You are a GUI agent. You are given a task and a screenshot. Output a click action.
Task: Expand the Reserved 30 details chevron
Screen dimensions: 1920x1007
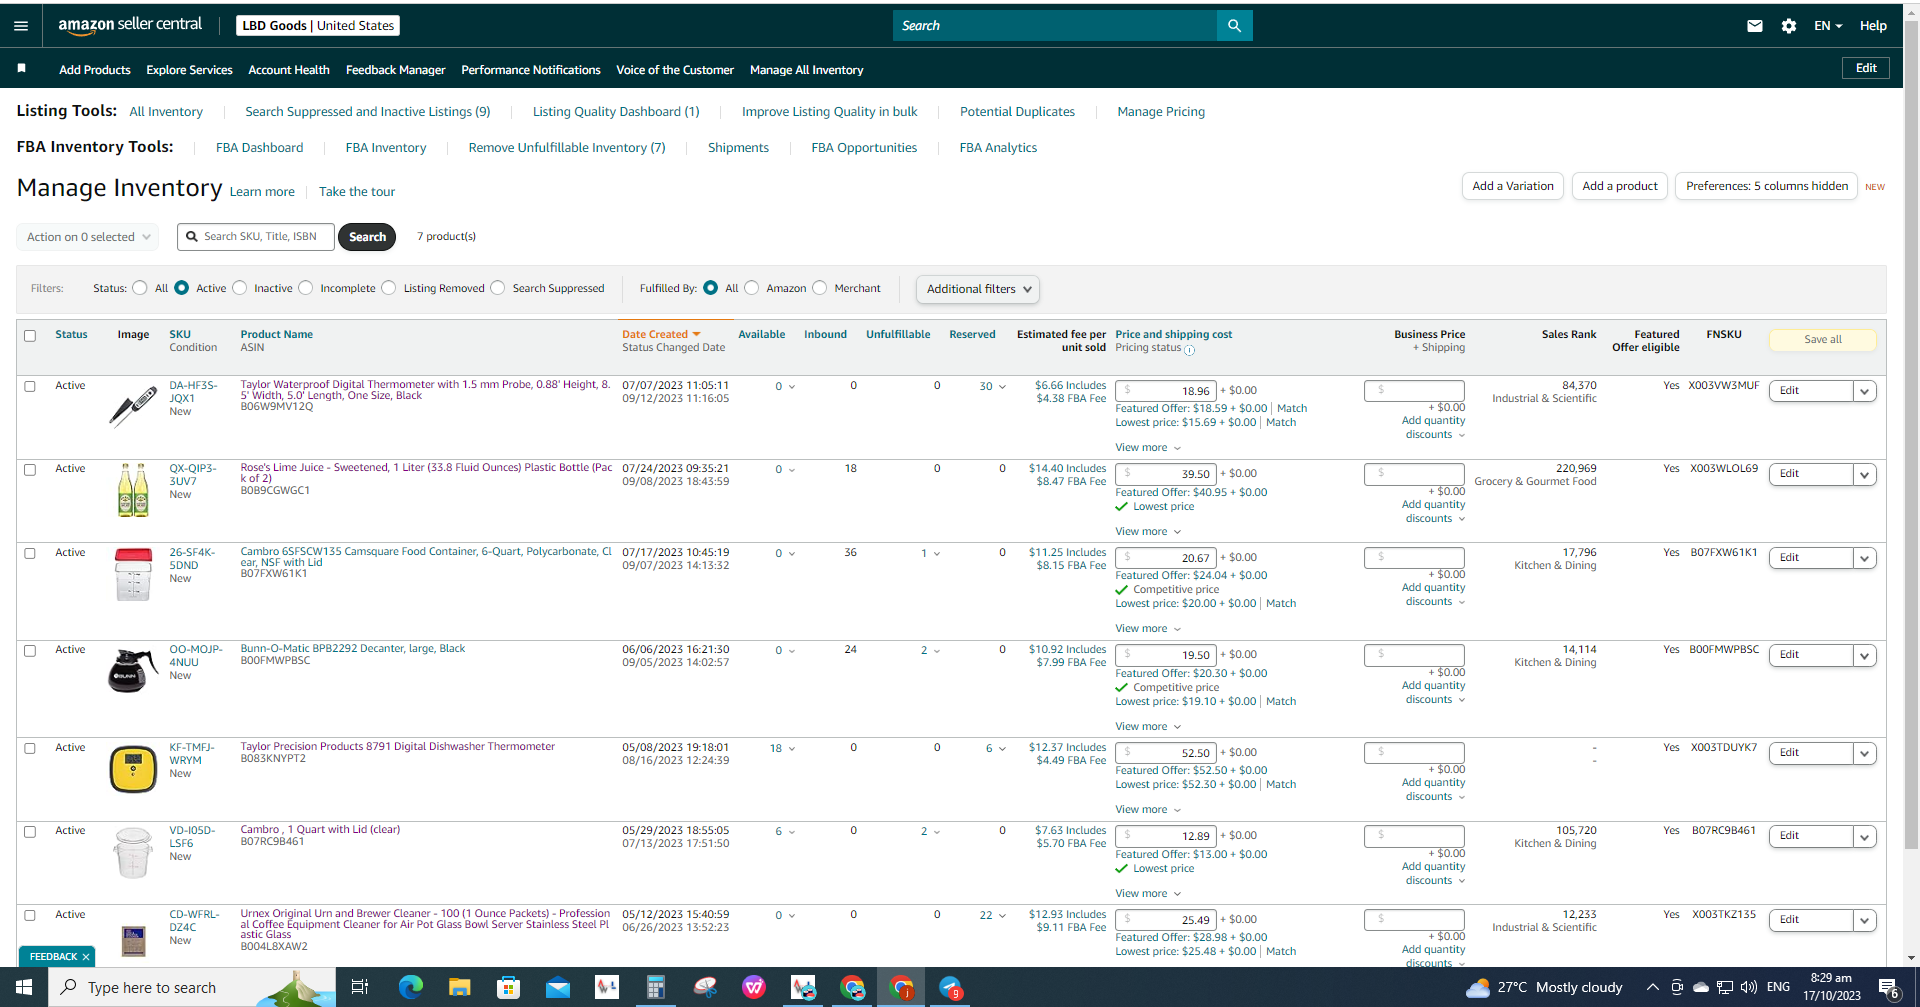coord(1002,387)
